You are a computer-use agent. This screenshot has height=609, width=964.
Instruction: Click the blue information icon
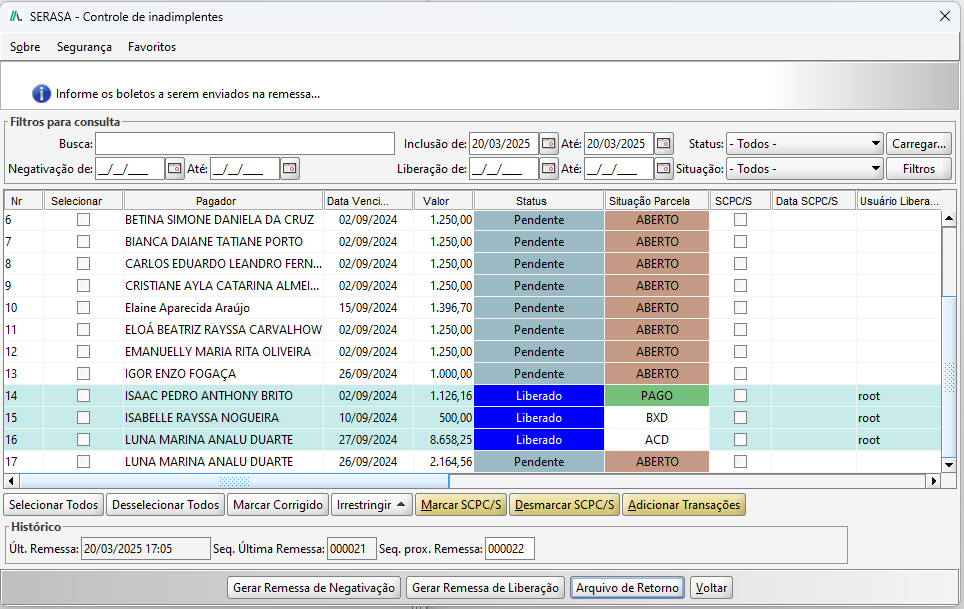(x=41, y=94)
